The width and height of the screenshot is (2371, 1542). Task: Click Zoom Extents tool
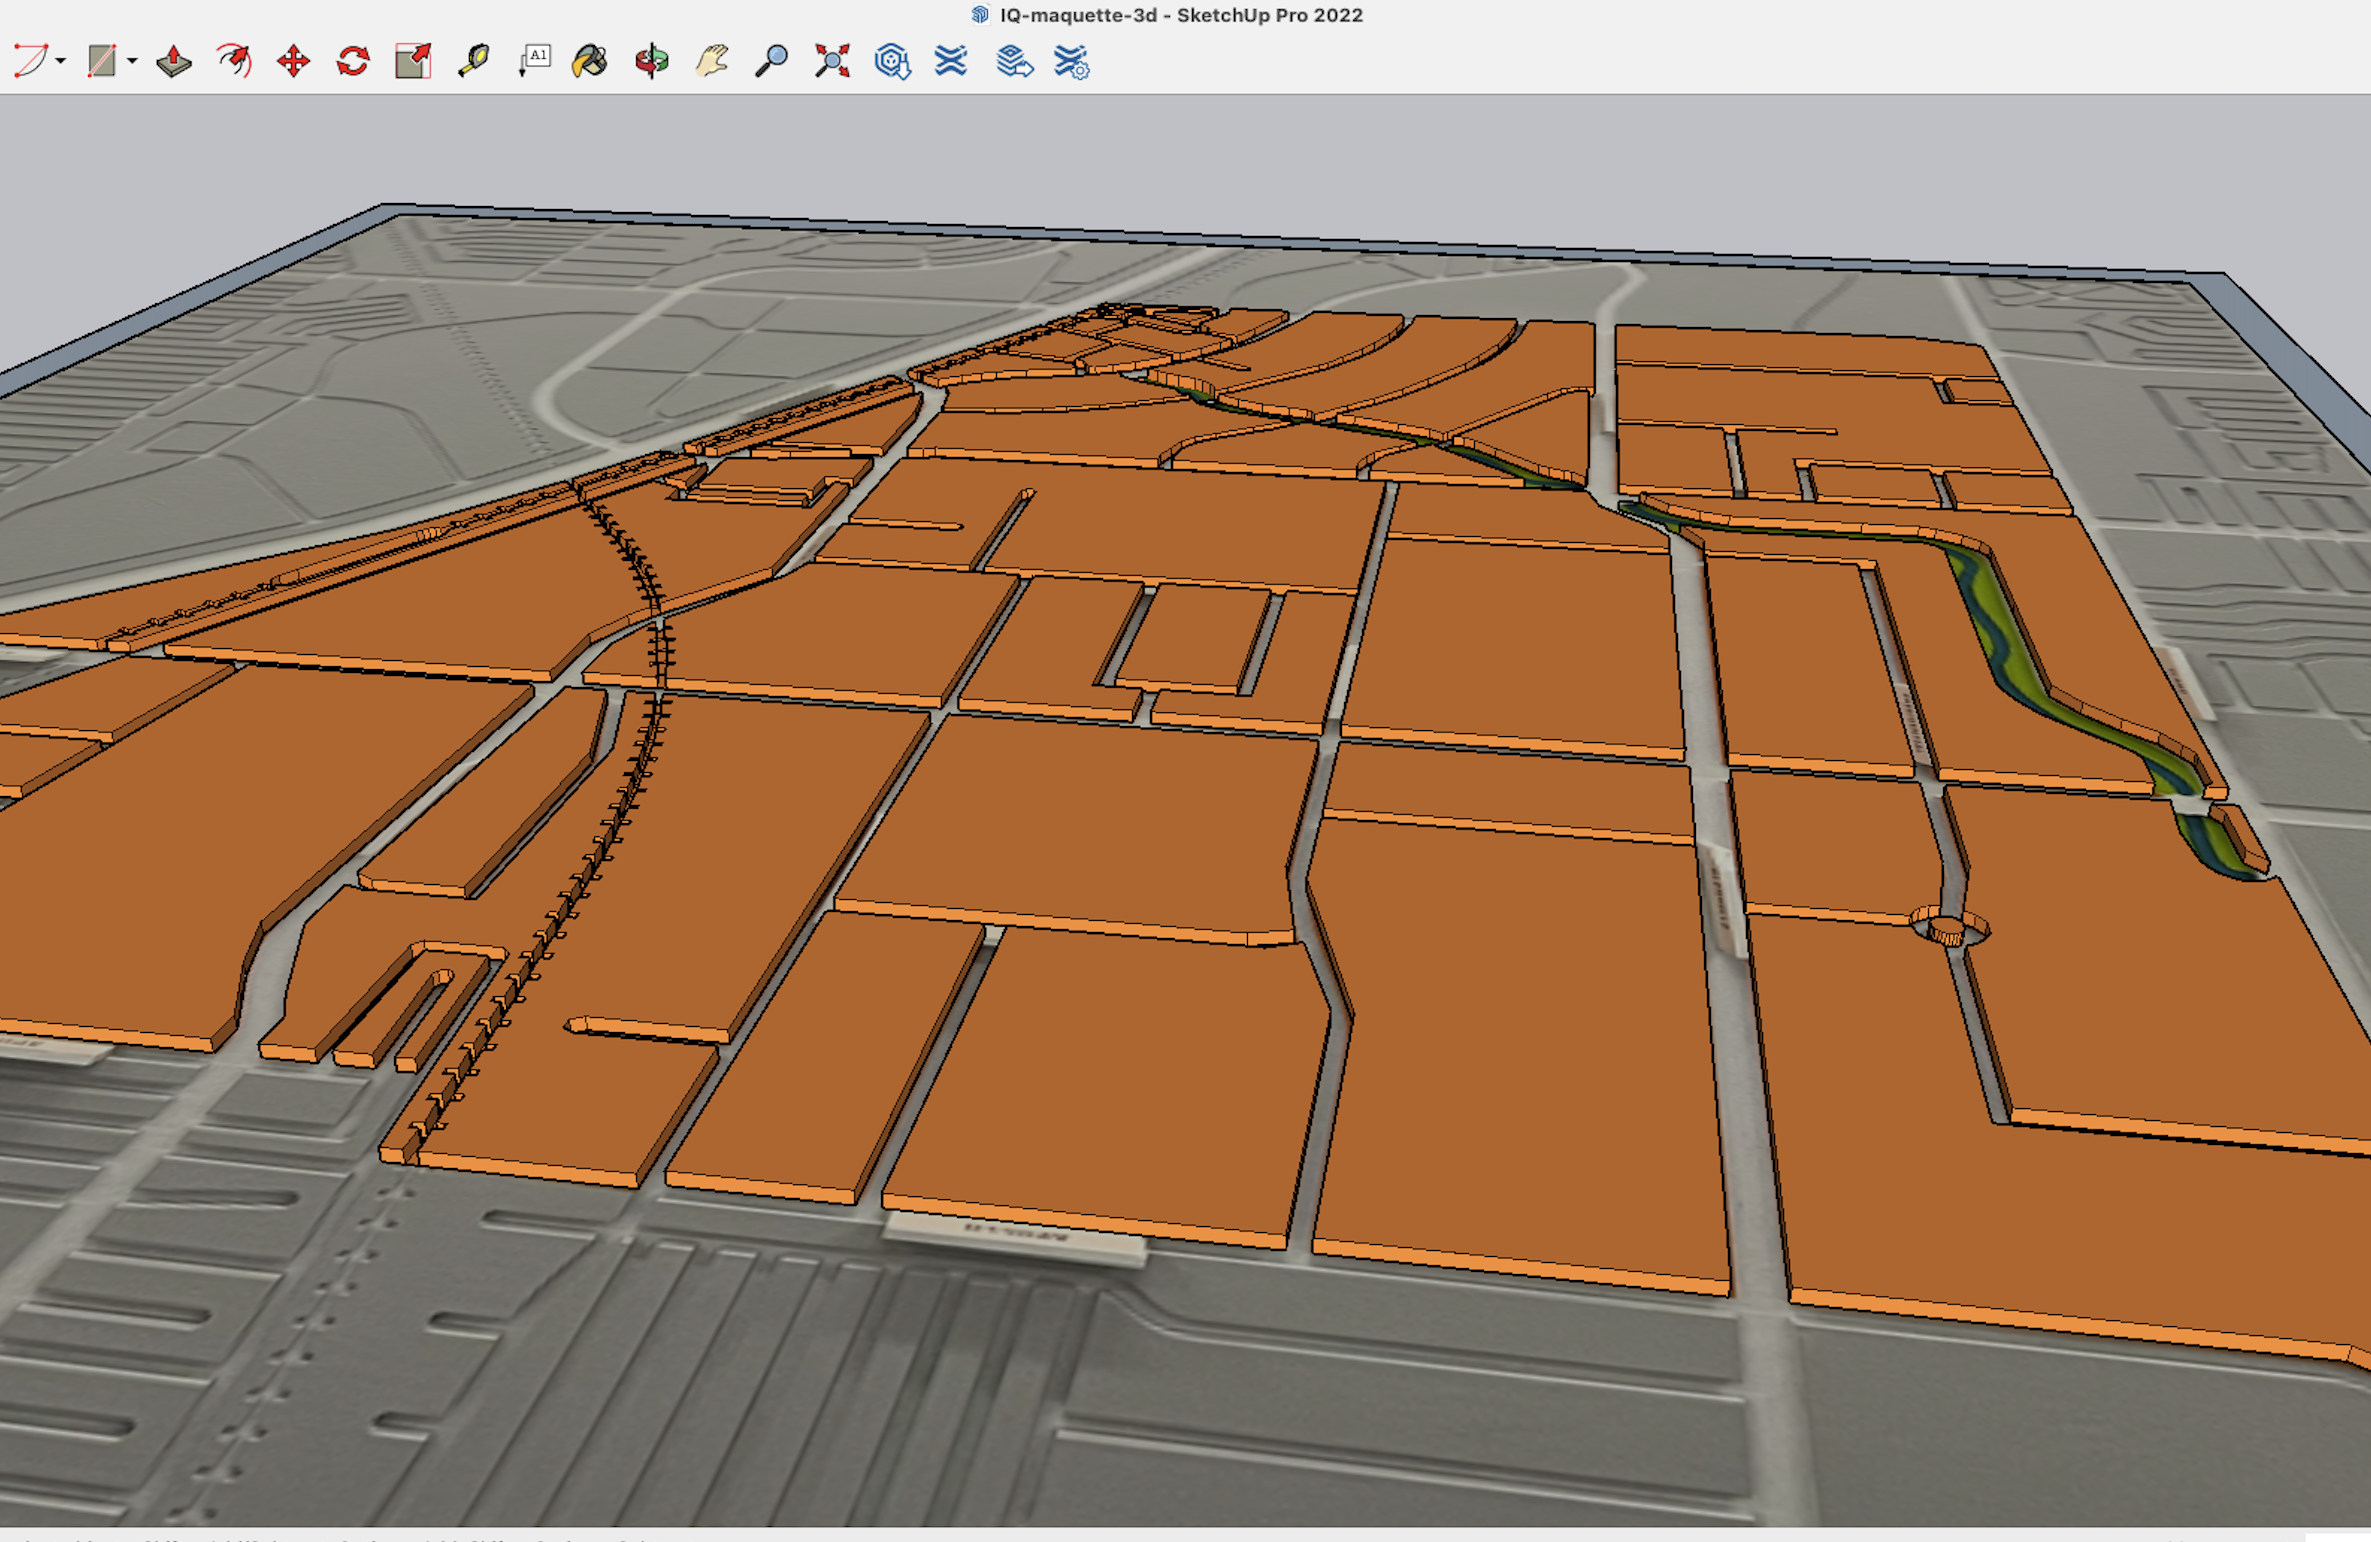pyautogui.click(x=832, y=61)
